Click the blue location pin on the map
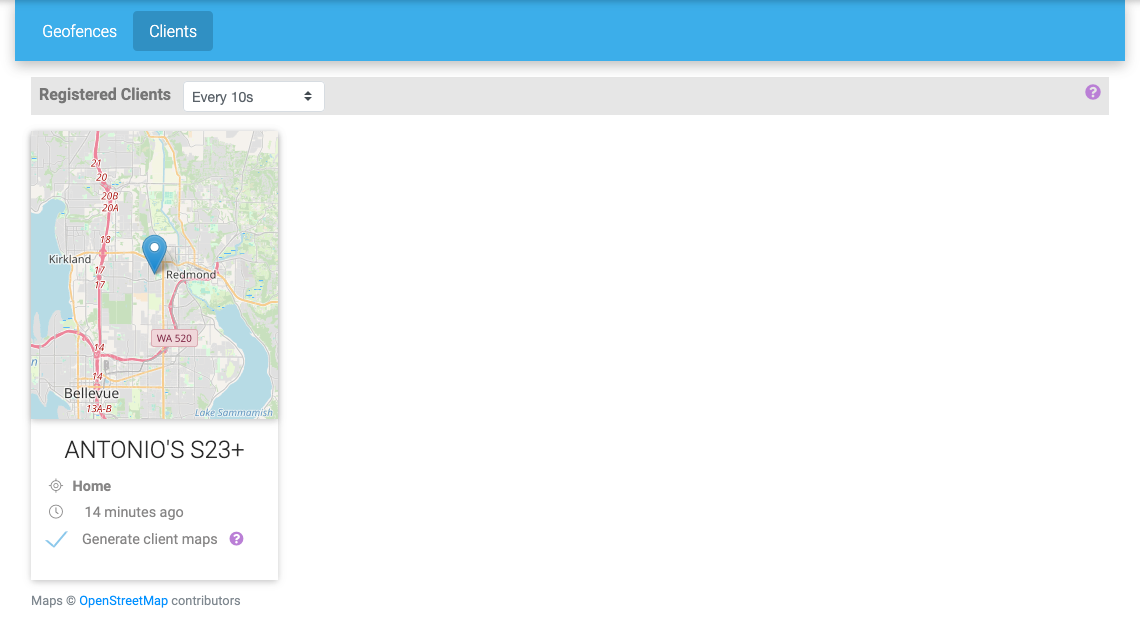Screen dimensions: 1140x627 pos(154,252)
